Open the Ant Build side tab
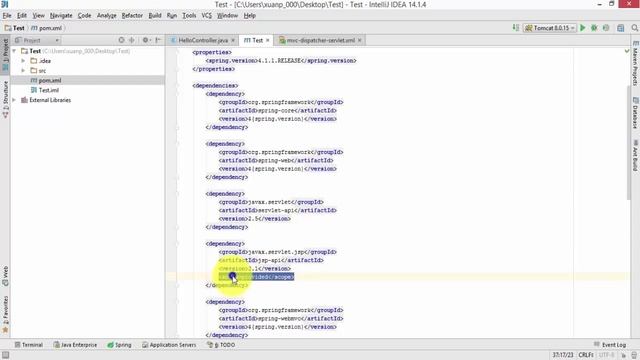 tap(635, 156)
